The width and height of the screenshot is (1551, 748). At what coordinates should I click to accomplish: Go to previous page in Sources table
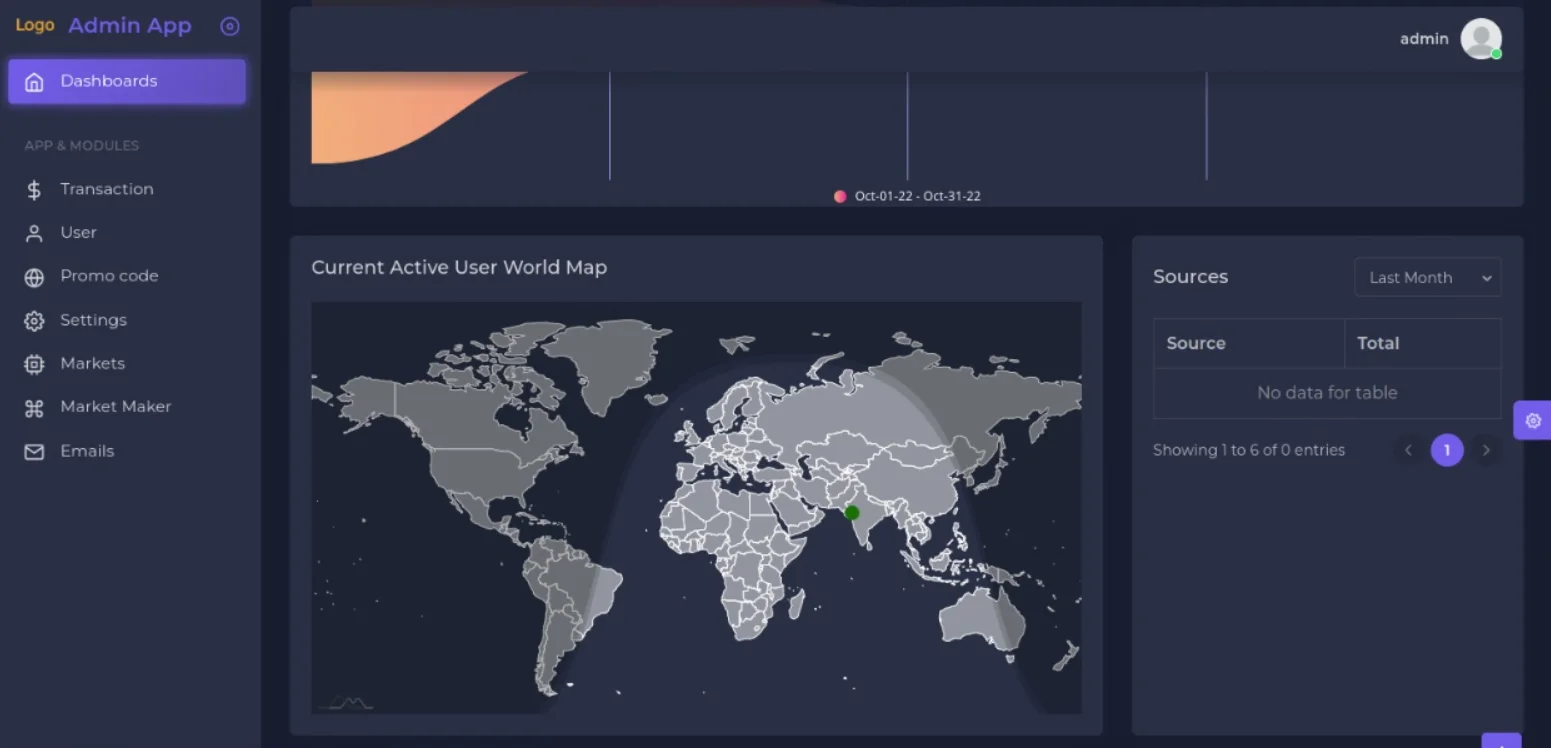(1408, 450)
